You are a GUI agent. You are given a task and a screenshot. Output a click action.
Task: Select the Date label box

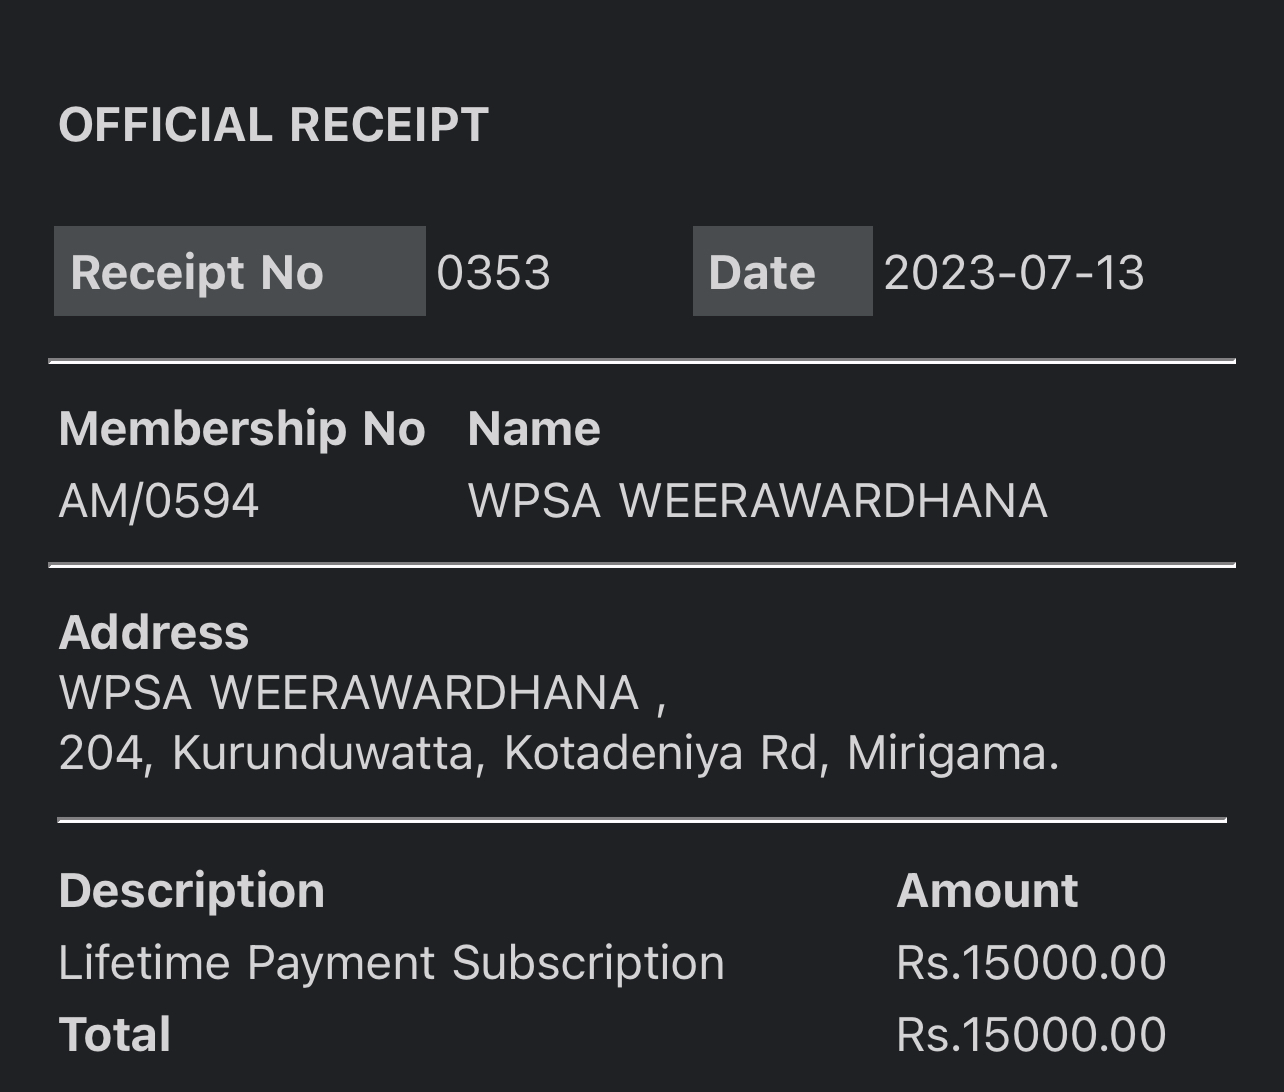[783, 271]
